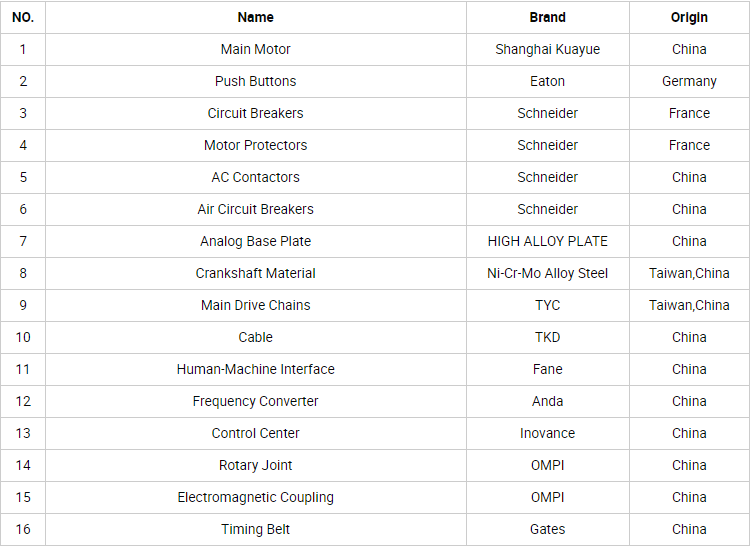Click the Timing Belt cell
The width and height of the screenshot is (752, 554).
(256, 530)
